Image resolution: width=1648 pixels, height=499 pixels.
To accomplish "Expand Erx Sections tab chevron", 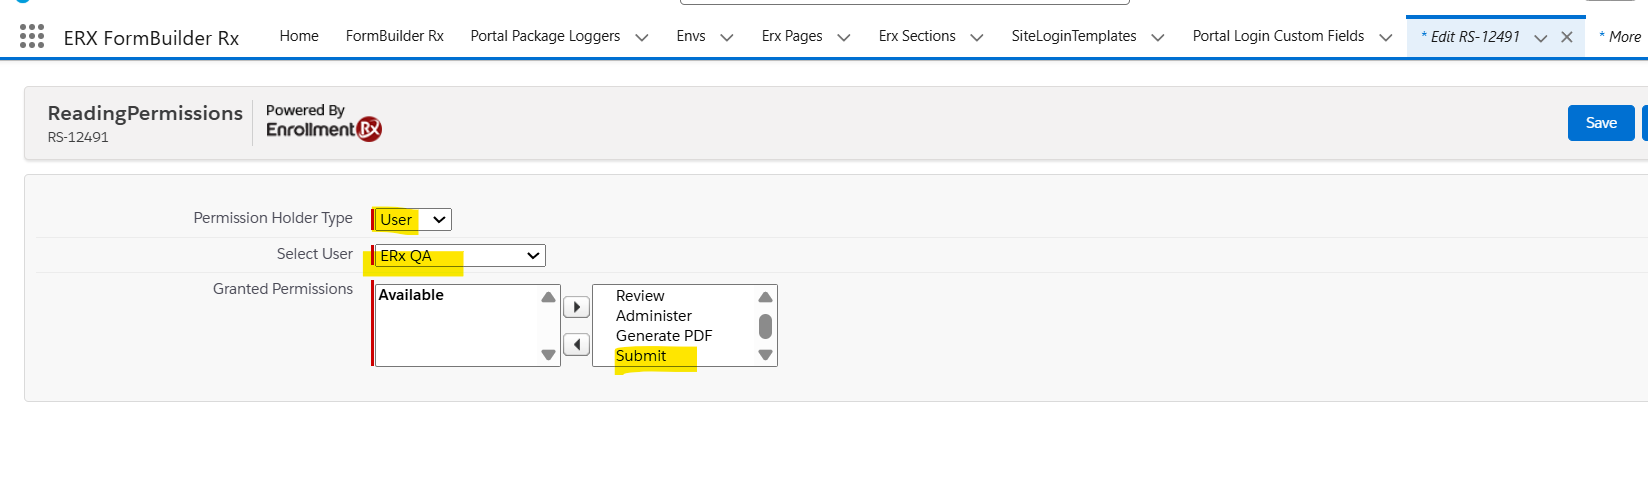I will (x=977, y=37).
